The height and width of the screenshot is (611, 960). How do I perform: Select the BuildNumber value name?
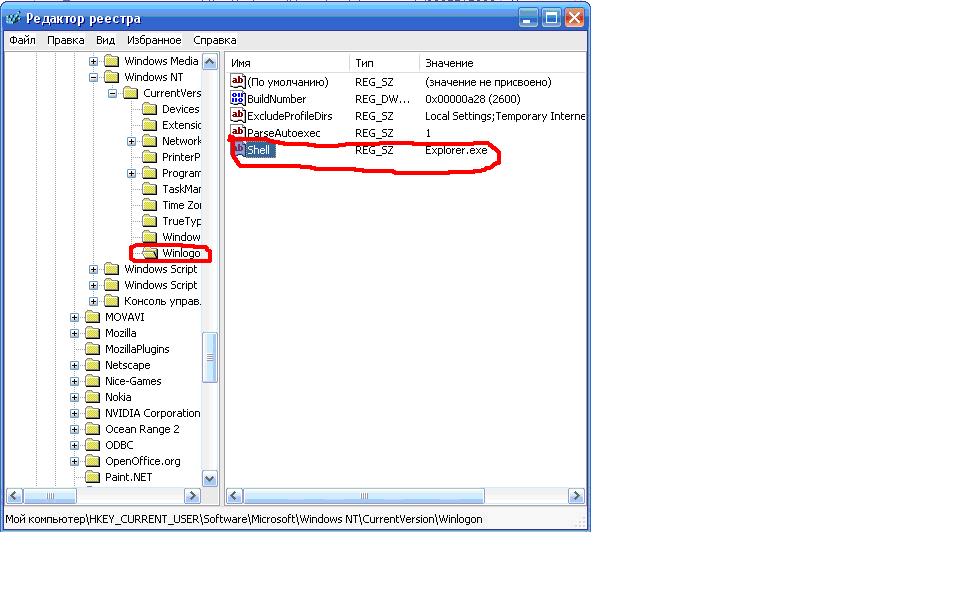[277, 99]
